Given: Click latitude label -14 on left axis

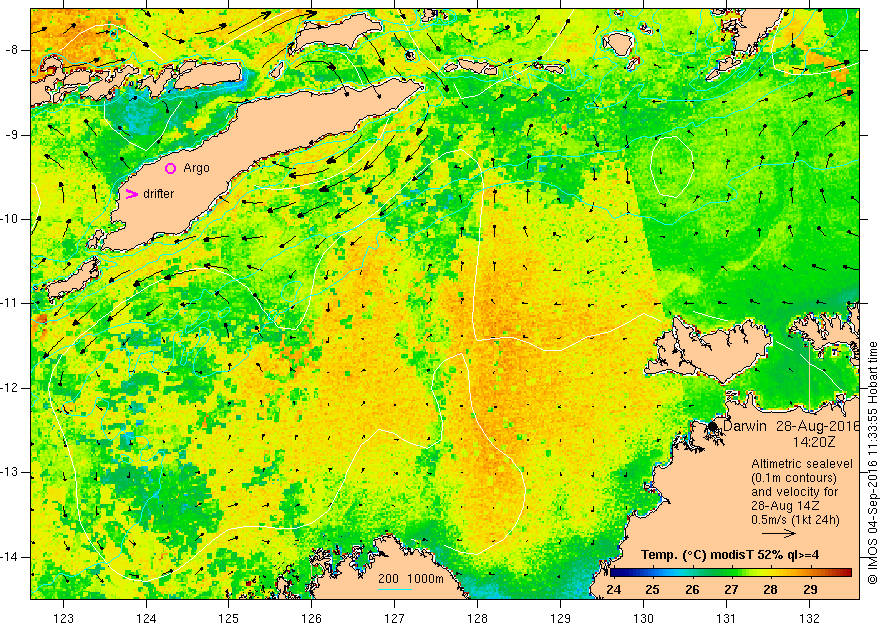Looking at the screenshot, I should (10, 557).
